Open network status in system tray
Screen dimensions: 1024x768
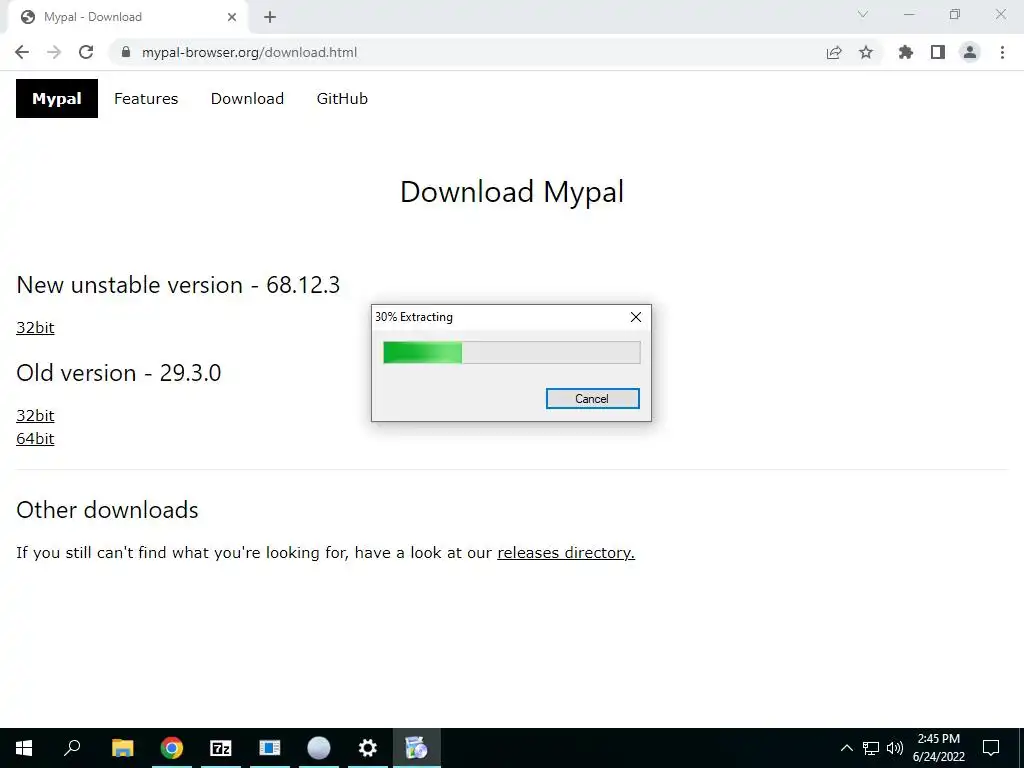click(871, 748)
